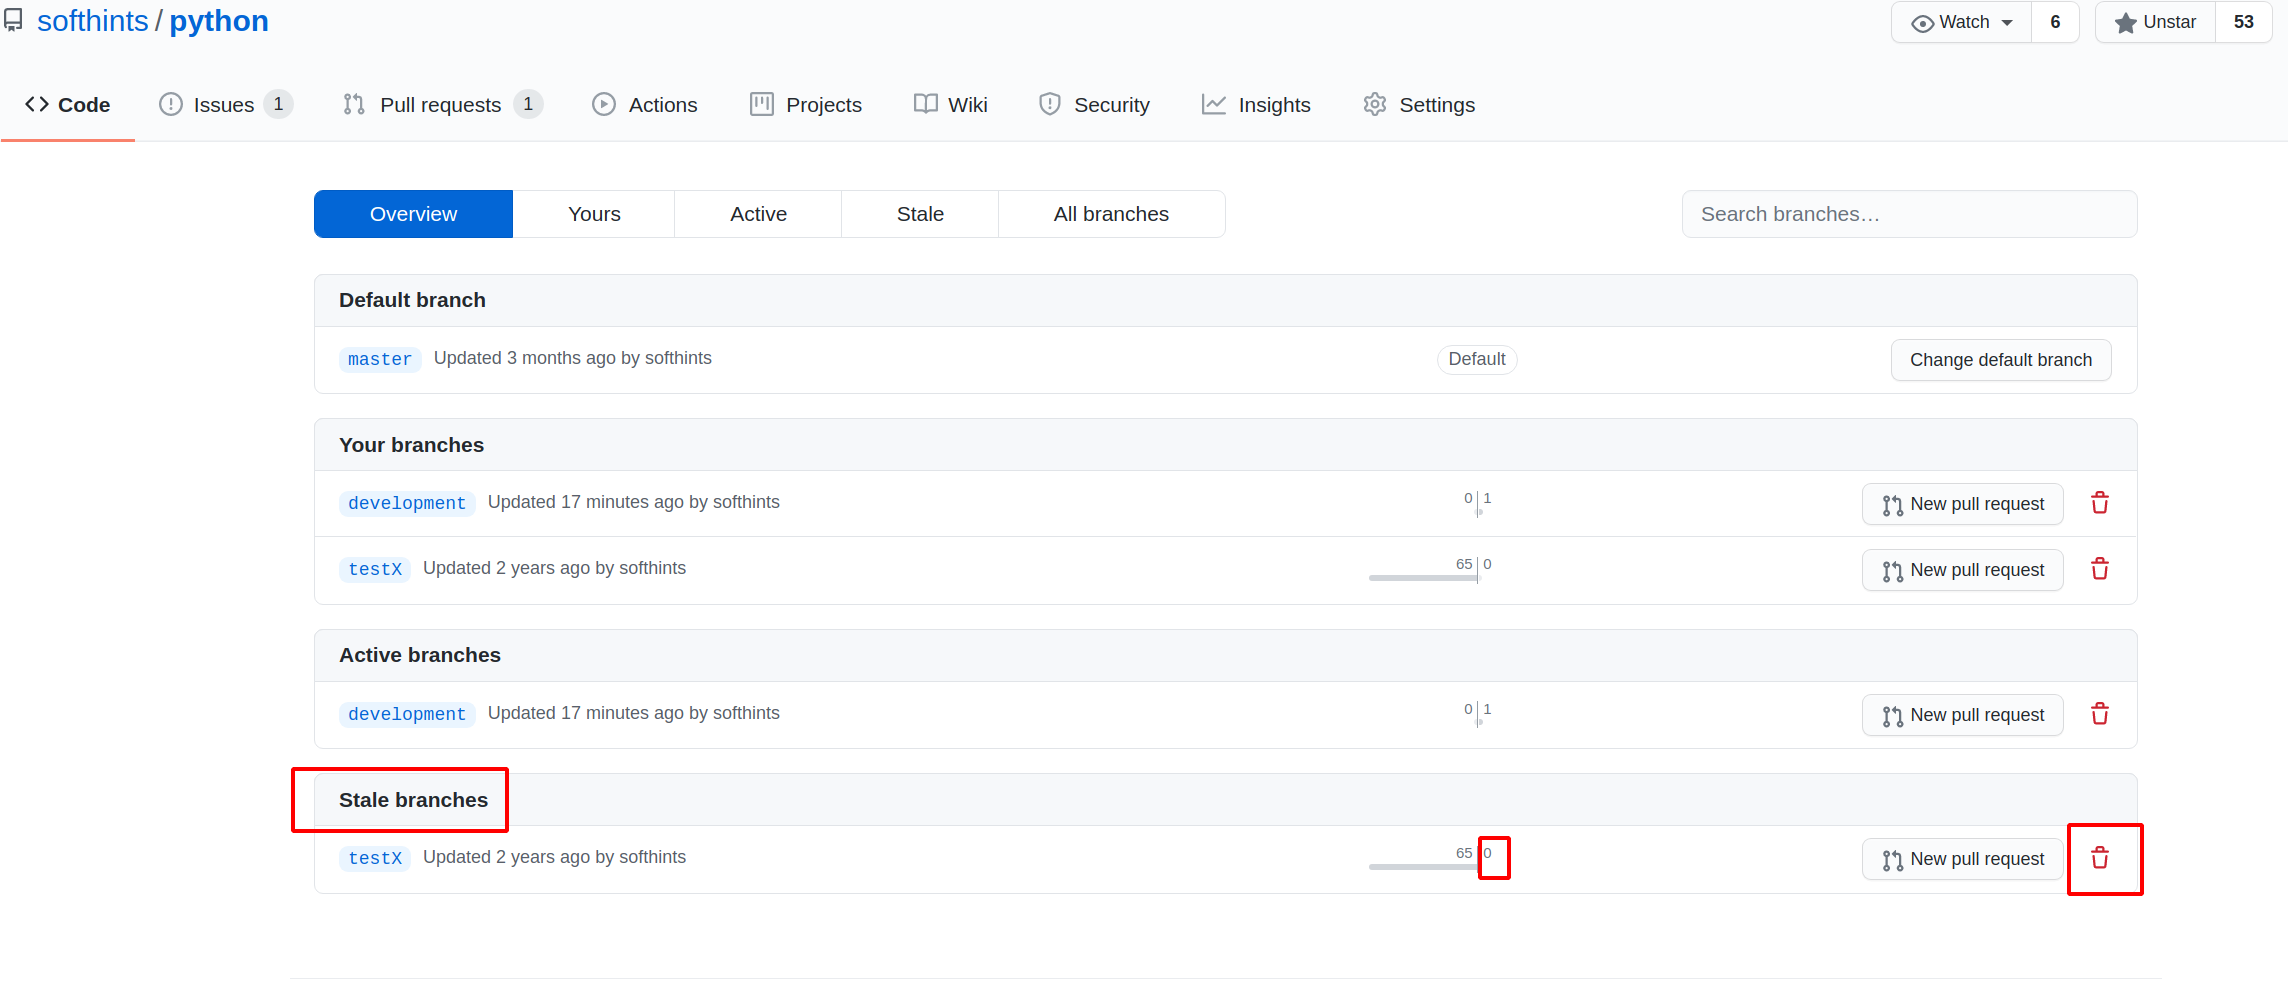Open the master branch link
2288x983 pixels.
coord(380,359)
